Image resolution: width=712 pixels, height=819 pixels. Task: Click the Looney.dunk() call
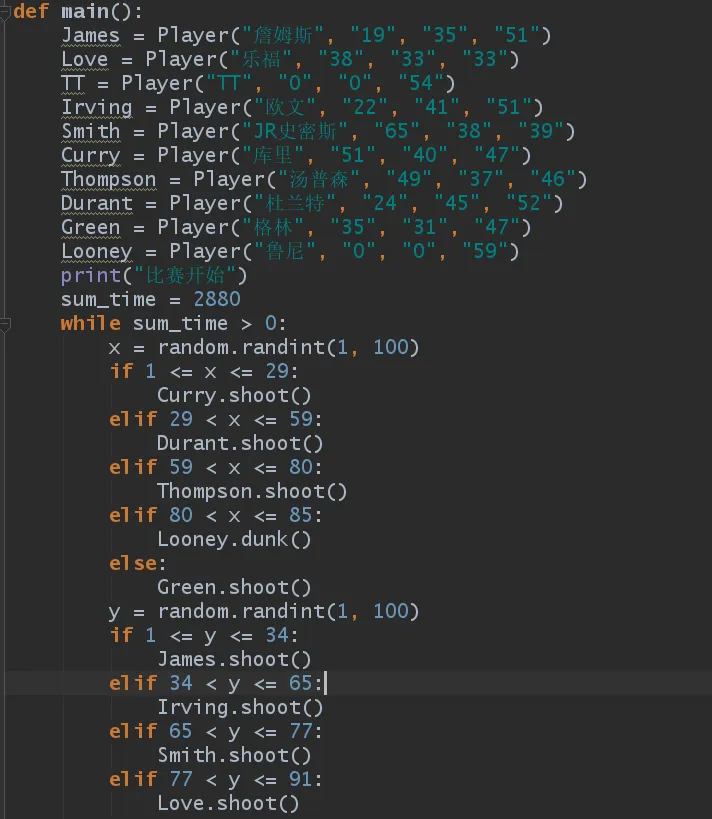click(x=234, y=540)
